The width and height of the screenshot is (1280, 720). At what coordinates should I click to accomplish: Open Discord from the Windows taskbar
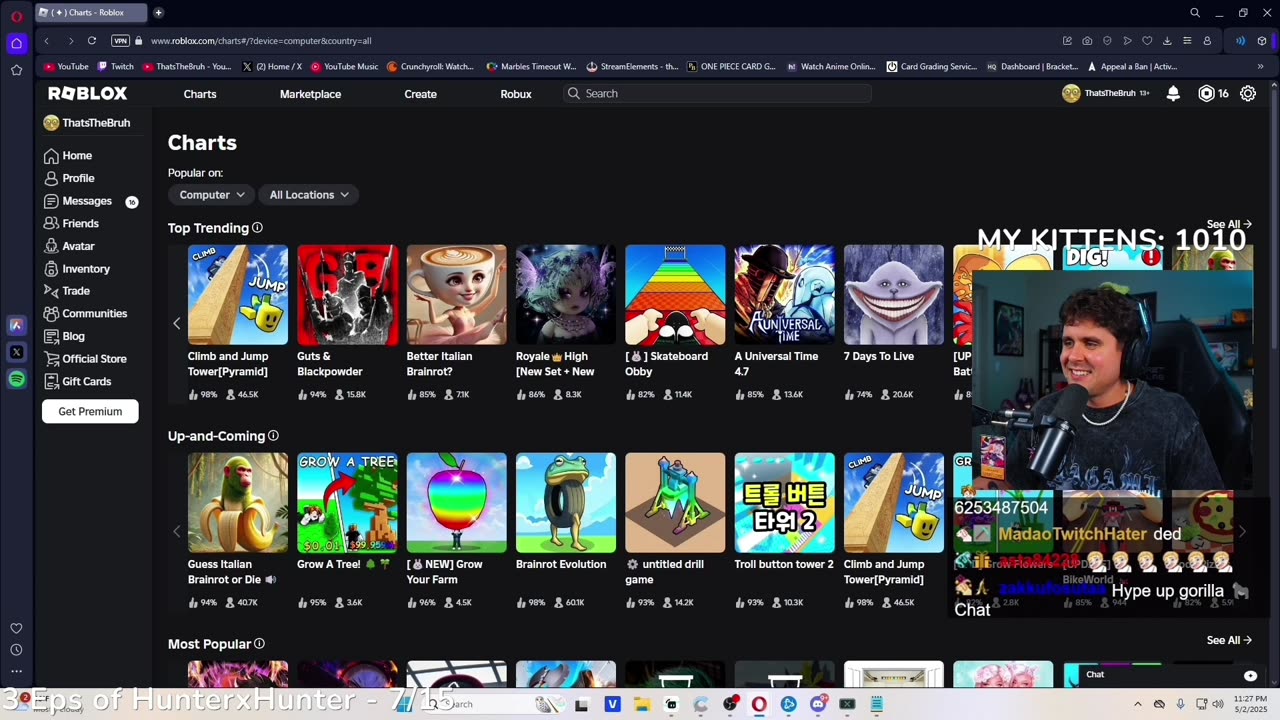click(x=818, y=704)
